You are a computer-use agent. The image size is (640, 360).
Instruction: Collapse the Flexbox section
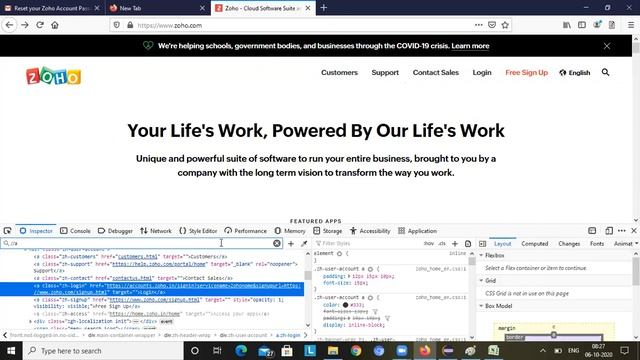tap(481, 256)
